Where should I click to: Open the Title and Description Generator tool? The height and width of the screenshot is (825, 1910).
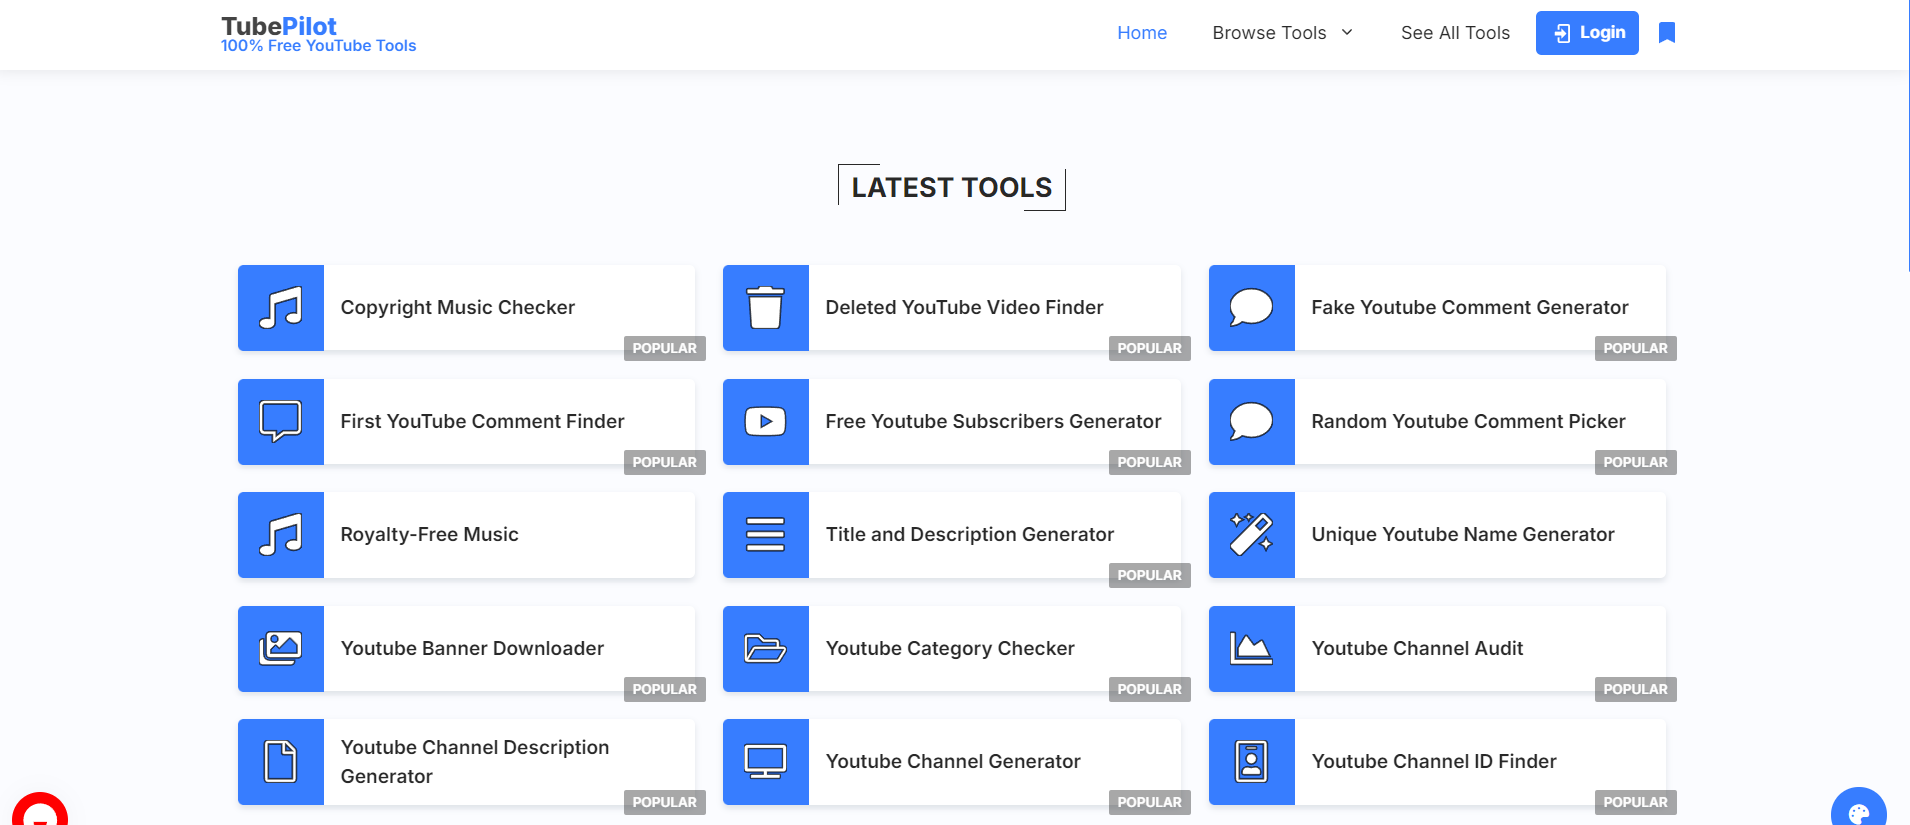(x=969, y=535)
